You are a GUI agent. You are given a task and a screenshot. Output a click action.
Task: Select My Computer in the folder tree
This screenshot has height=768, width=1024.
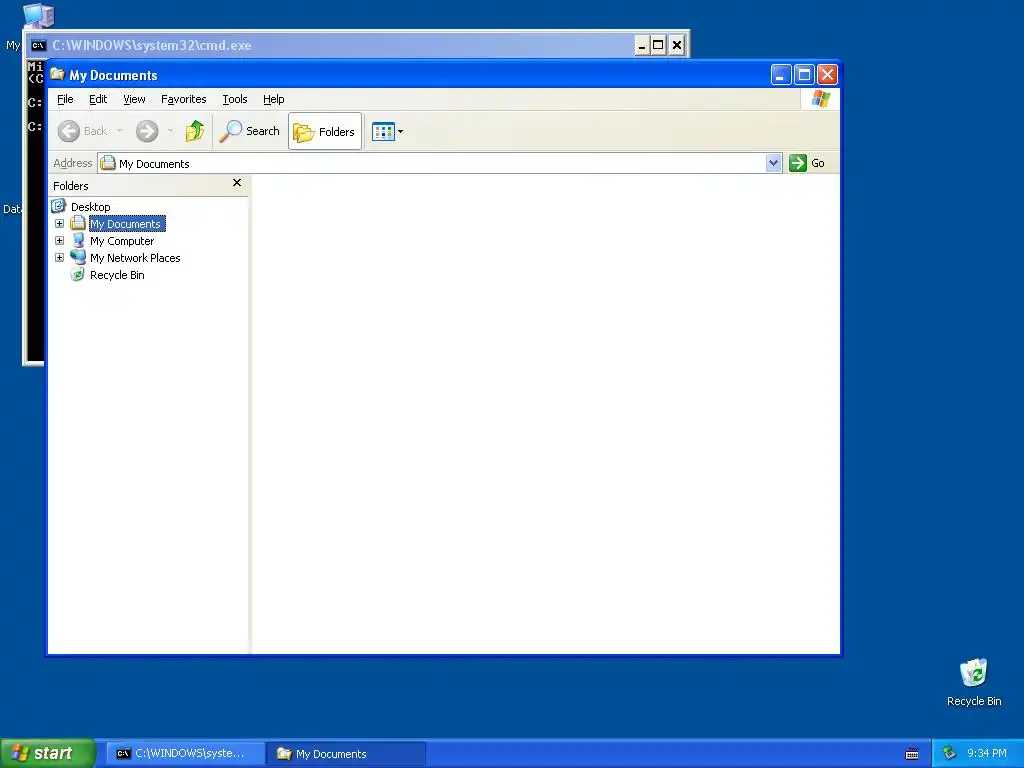122,241
